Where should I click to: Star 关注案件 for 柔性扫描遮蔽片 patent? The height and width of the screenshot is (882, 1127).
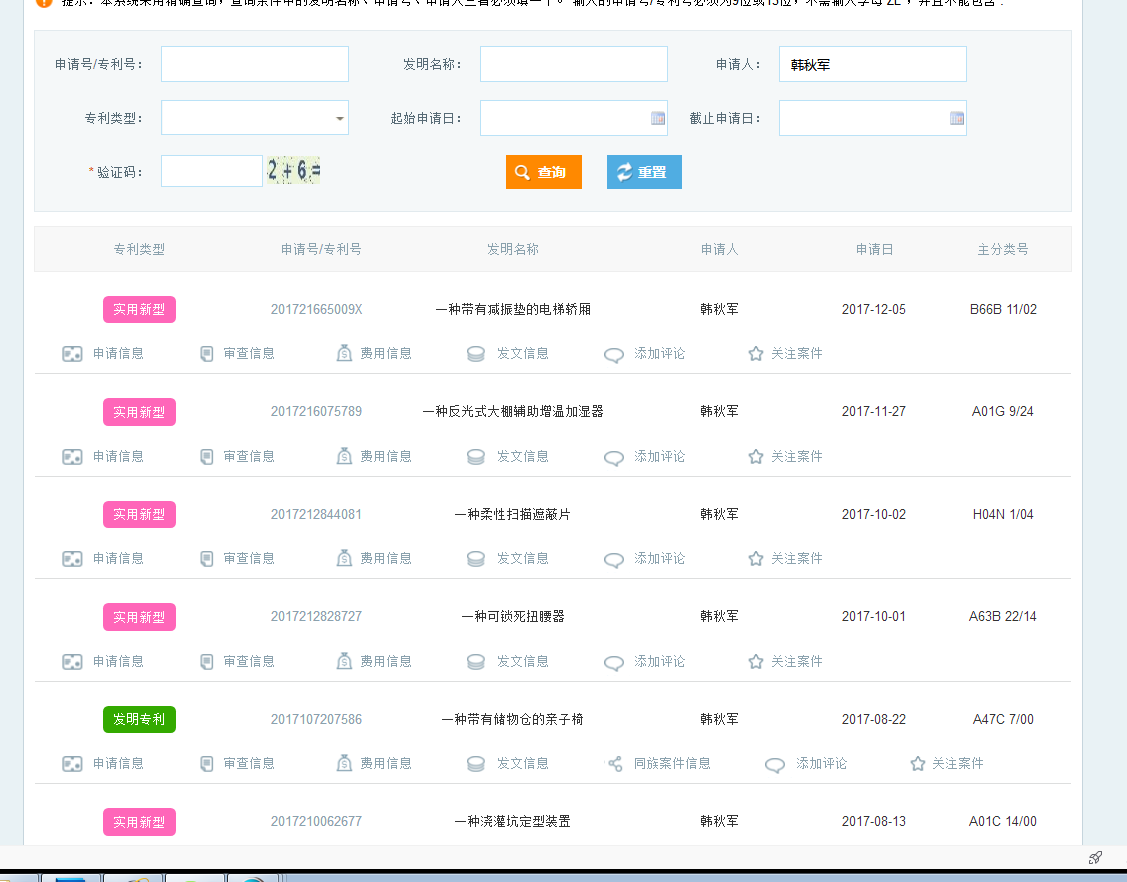(756, 558)
